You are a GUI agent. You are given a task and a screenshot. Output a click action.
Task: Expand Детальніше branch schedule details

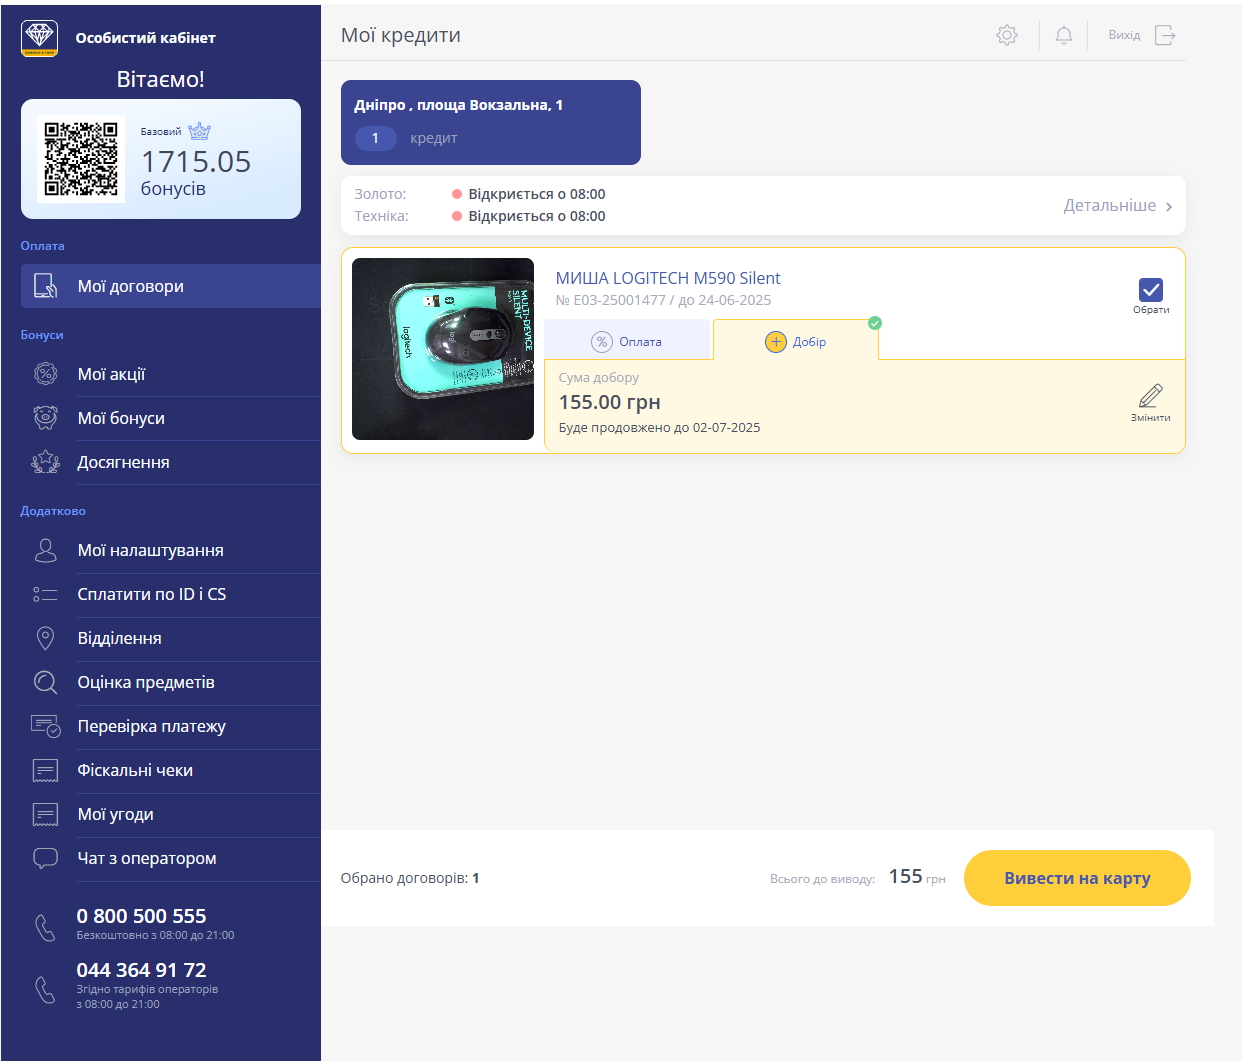click(1117, 205)
